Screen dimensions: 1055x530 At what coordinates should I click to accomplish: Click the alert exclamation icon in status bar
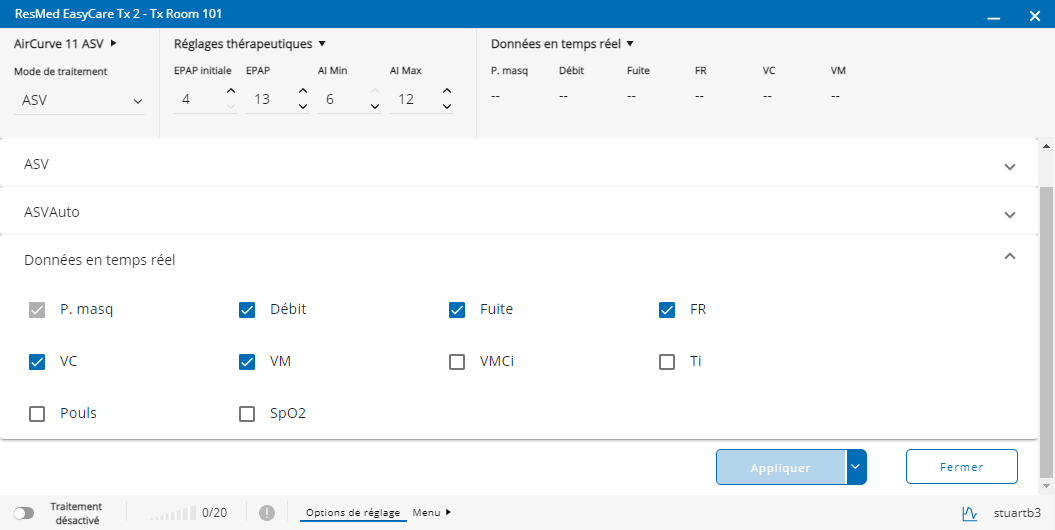(x=267, y=513)
